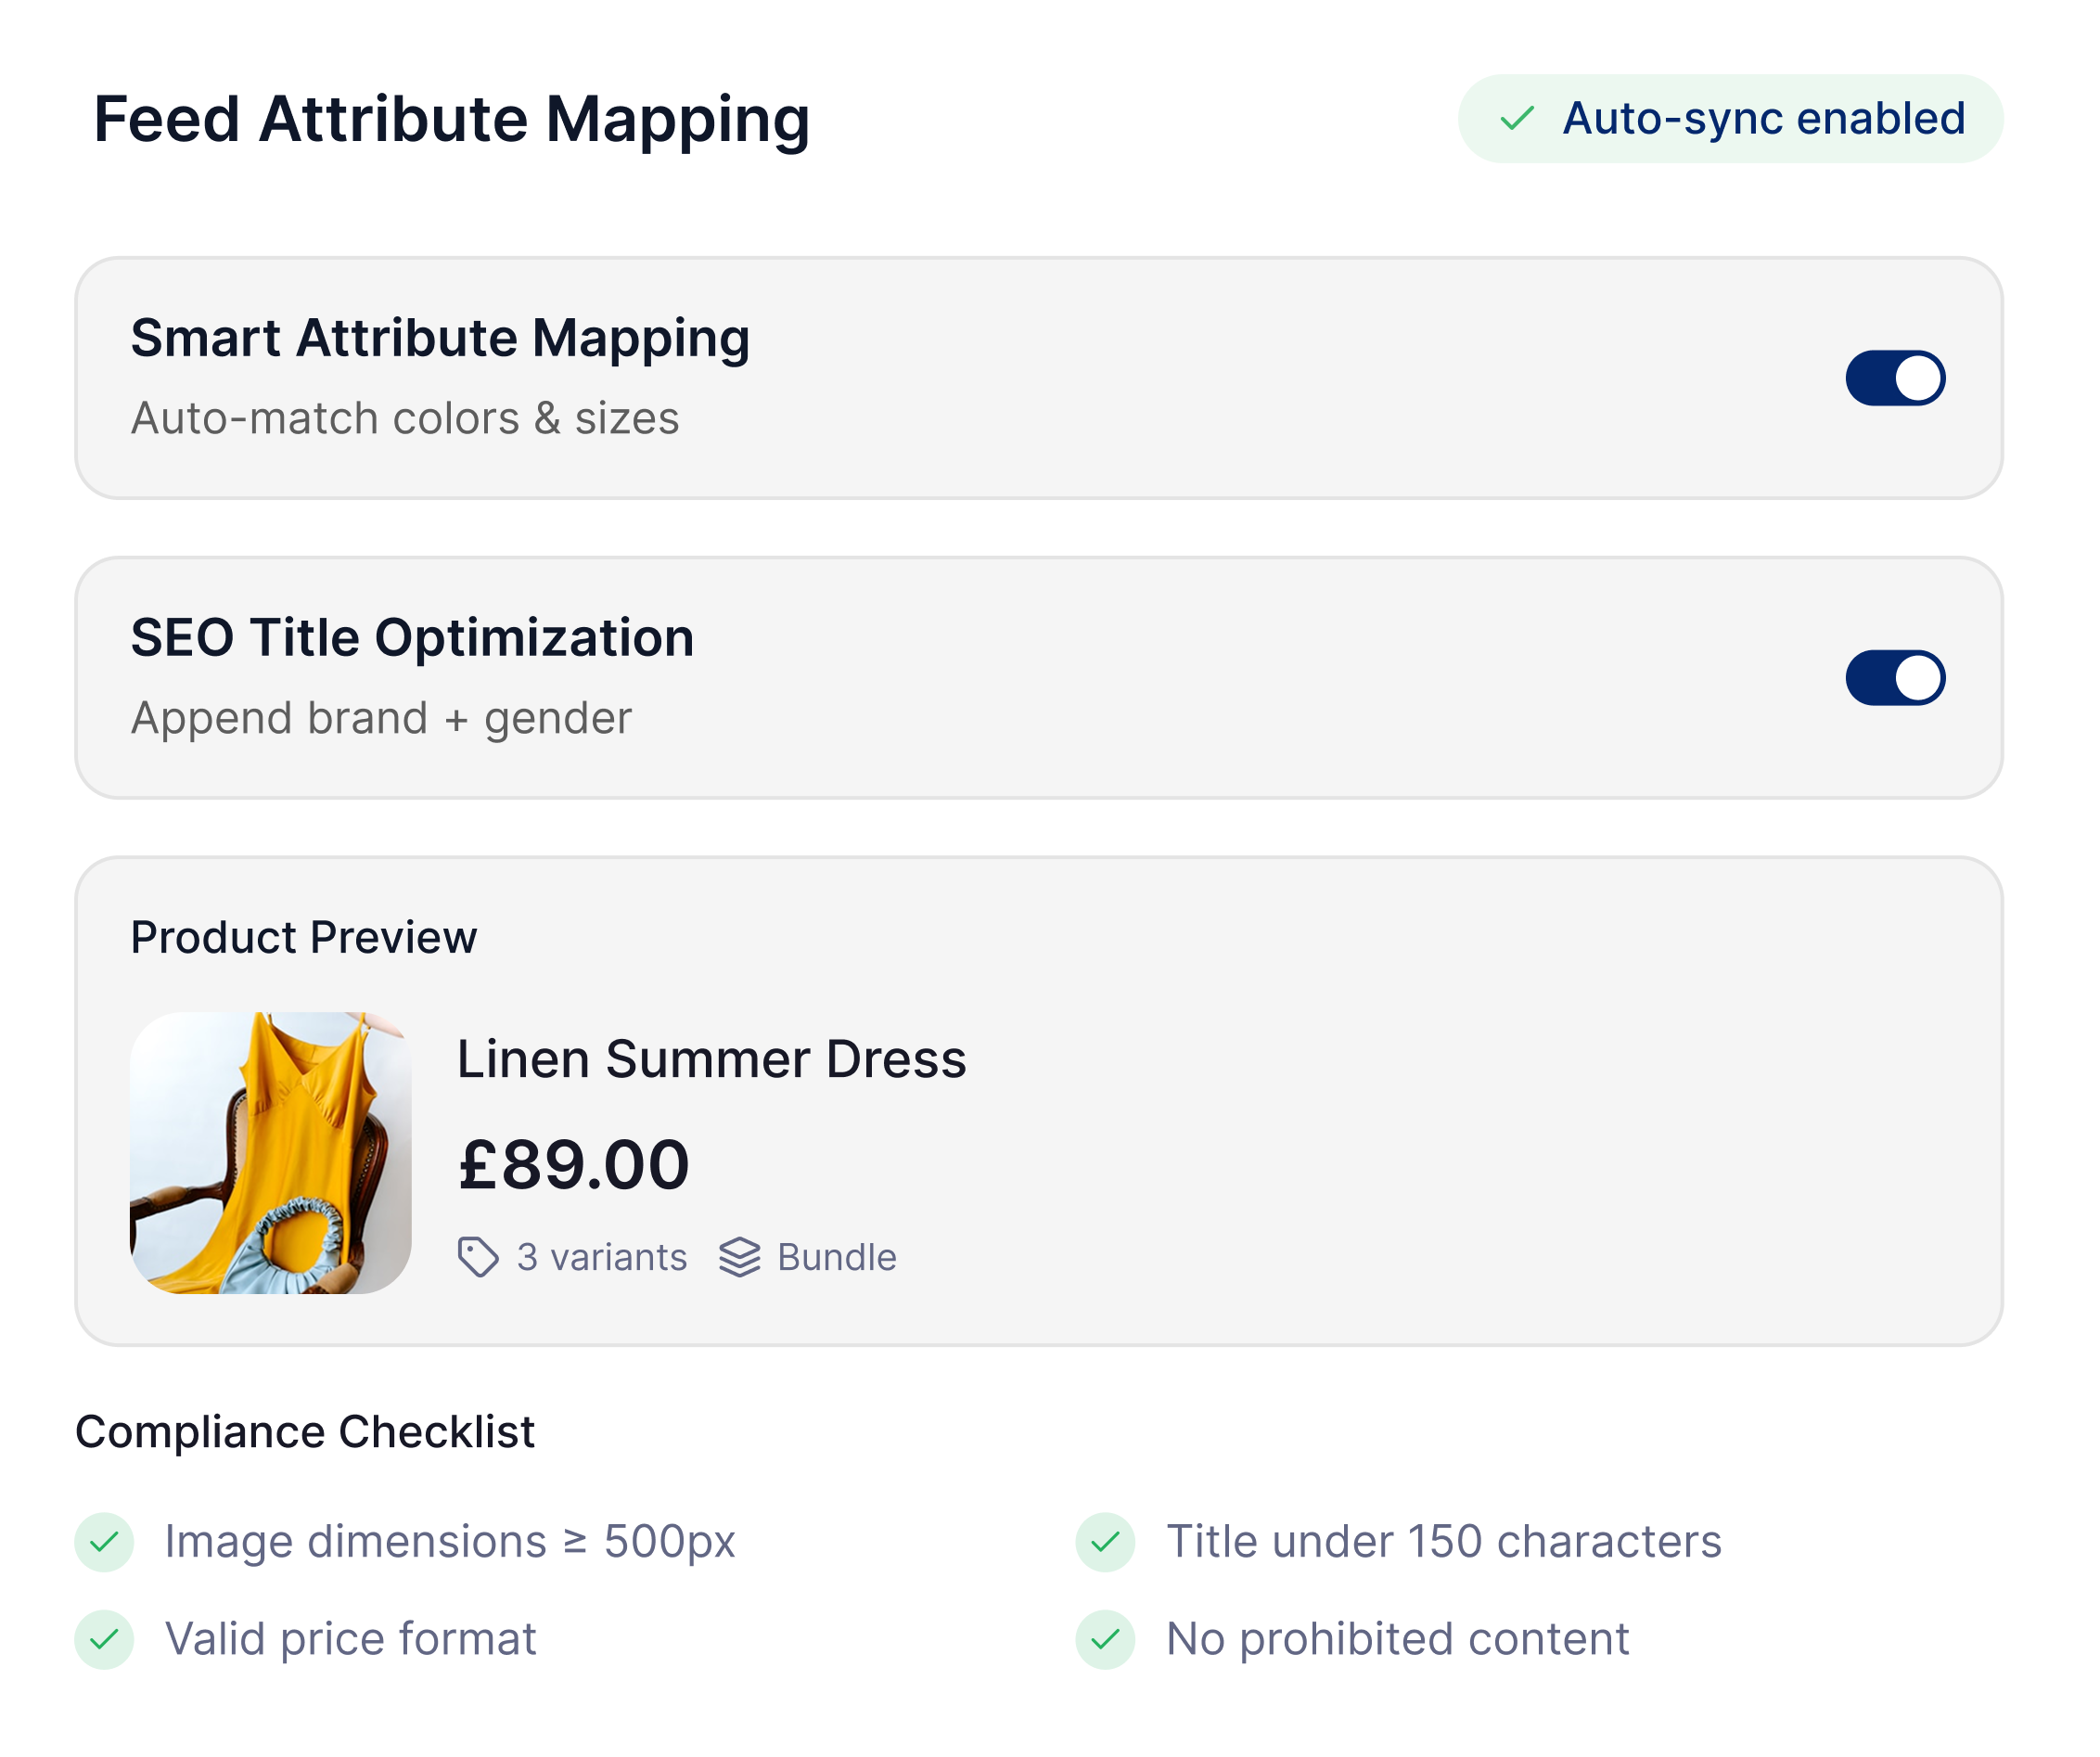Image resolution: width=2100 pixels, height=1757 pixels.
Task: Click the Auto-sync enabled checkmark icon
Action: (x=1516, y=119)
